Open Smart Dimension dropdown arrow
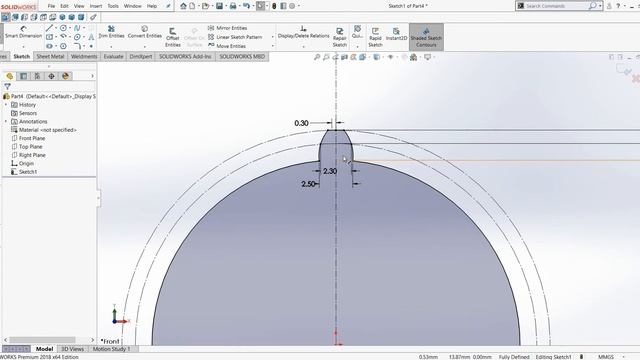Viewport: 640px width, 360px height. [x=23, y=46]
